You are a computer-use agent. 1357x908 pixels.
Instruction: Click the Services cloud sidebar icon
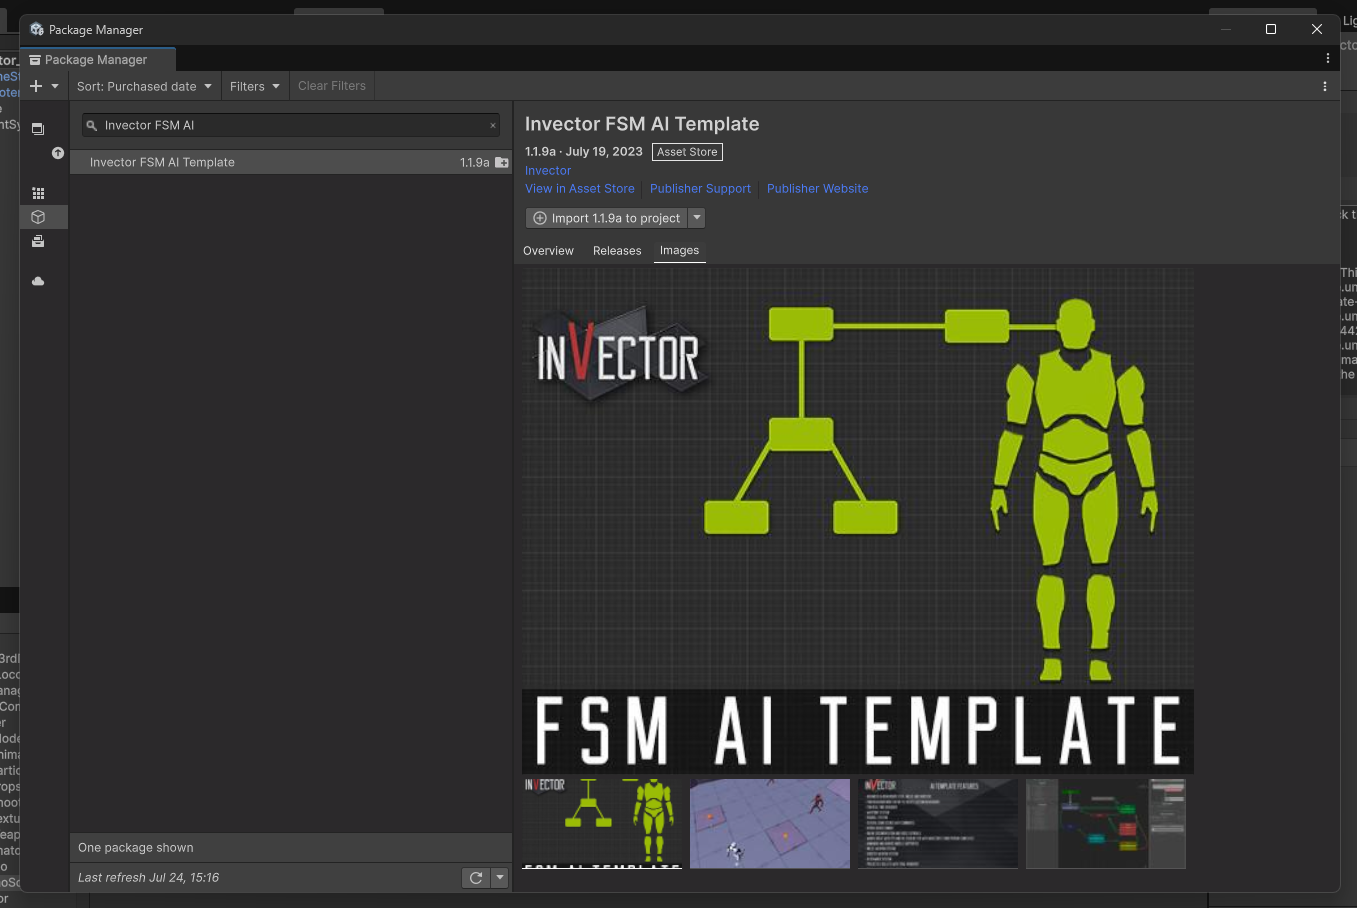(x=38, y=281)
